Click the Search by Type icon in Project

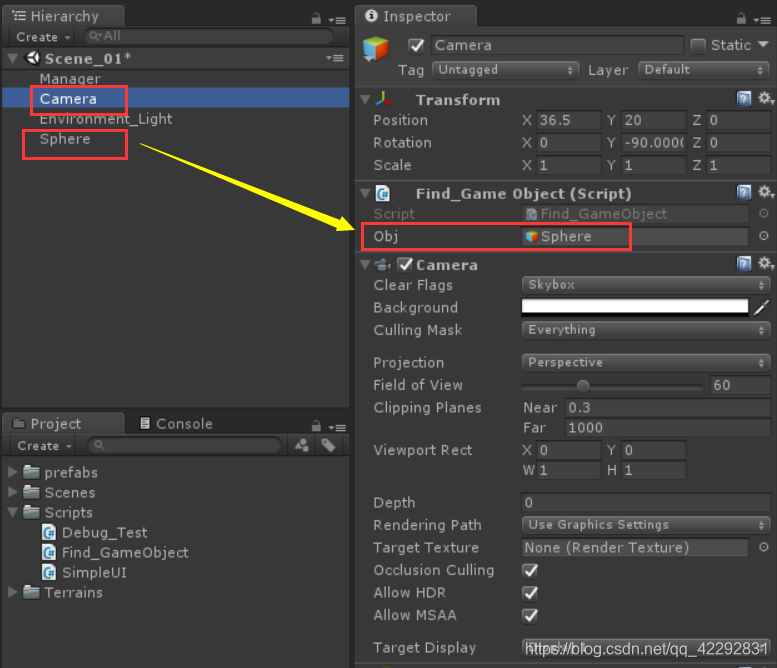coord(301,445)
